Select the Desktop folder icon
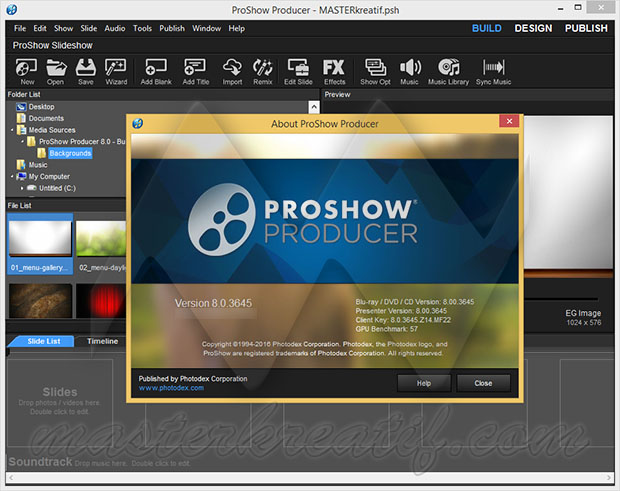 pos(21,107)
